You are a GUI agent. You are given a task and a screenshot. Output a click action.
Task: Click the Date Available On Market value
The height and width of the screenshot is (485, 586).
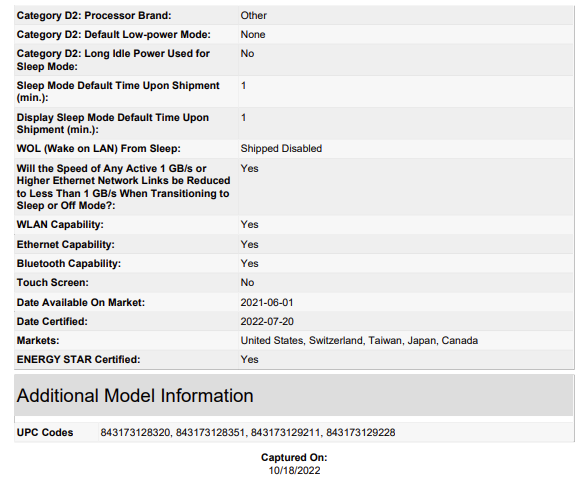pyautogui.click(x=267, y=302)
